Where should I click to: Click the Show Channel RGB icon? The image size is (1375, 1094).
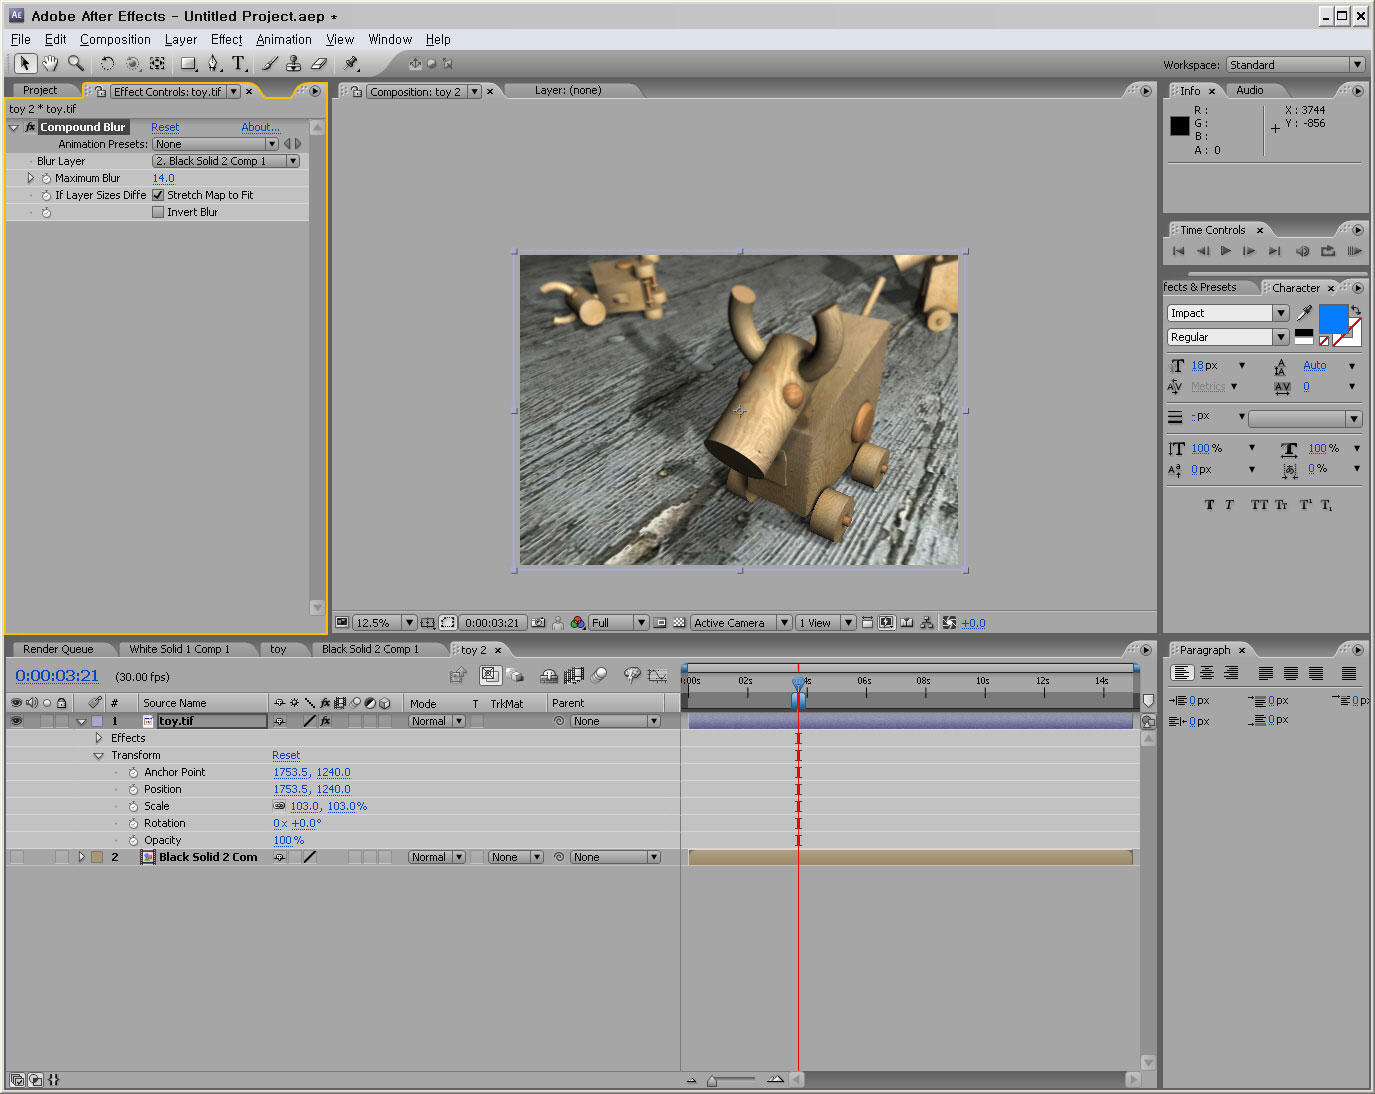(578, 623)
